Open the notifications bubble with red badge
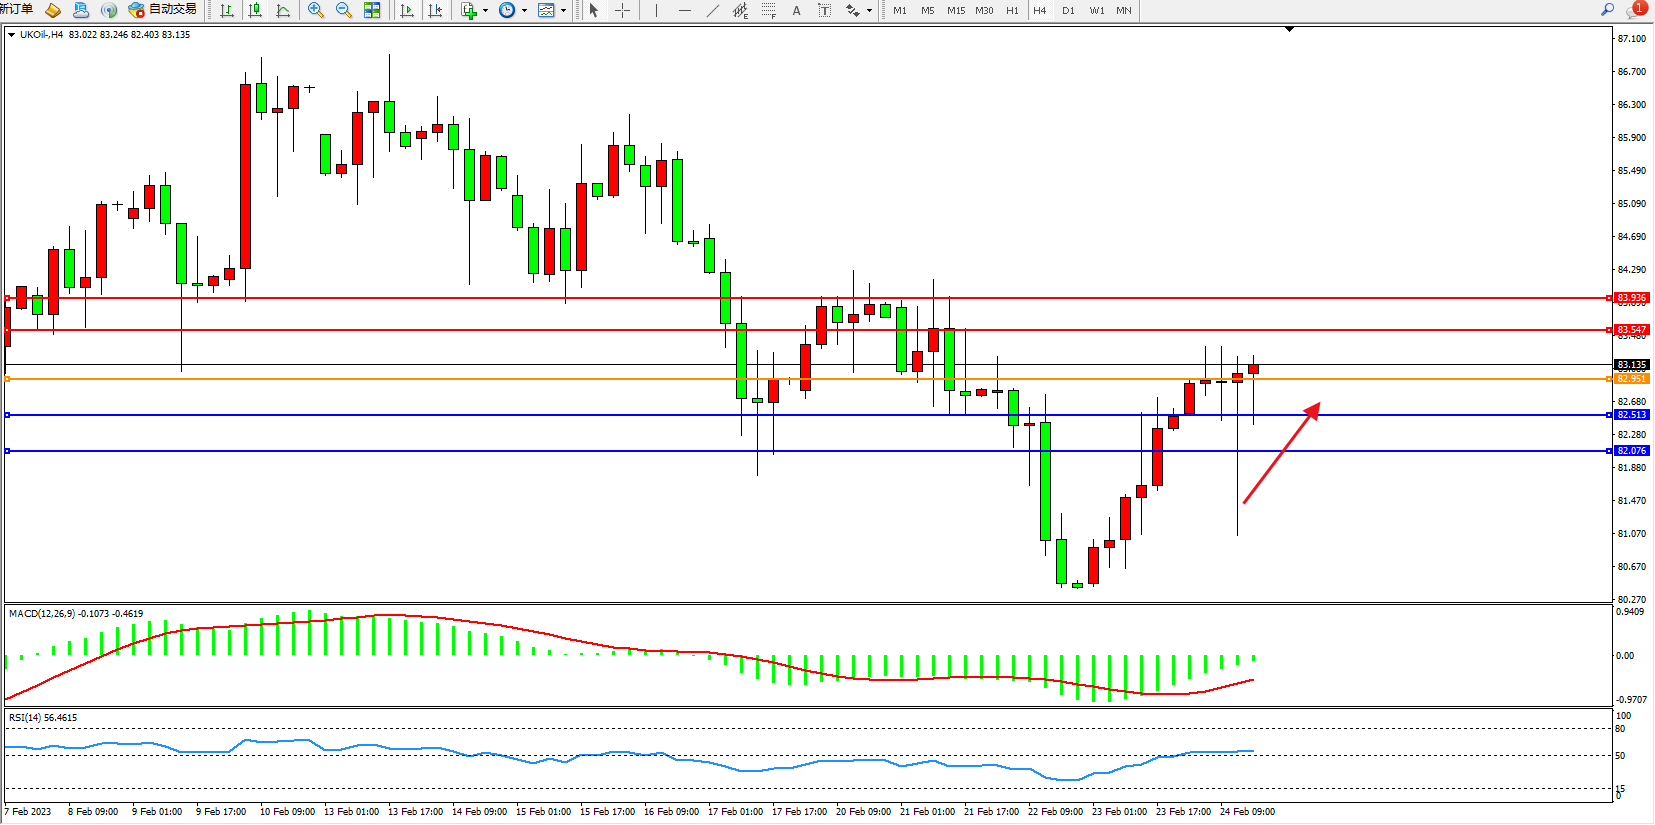Image resolution: width=1655 pixels, height=825 pixels. point(1636,9)
